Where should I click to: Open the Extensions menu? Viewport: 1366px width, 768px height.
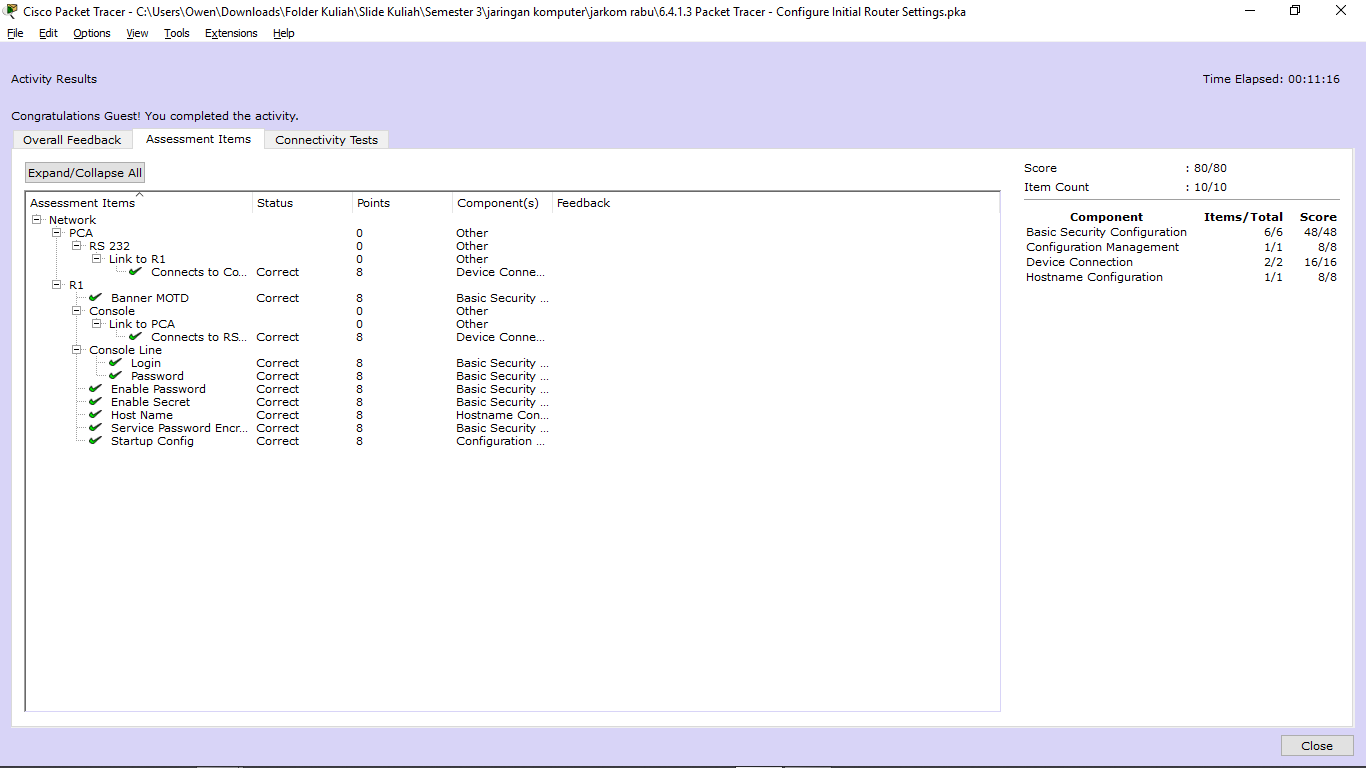[231, 33]
